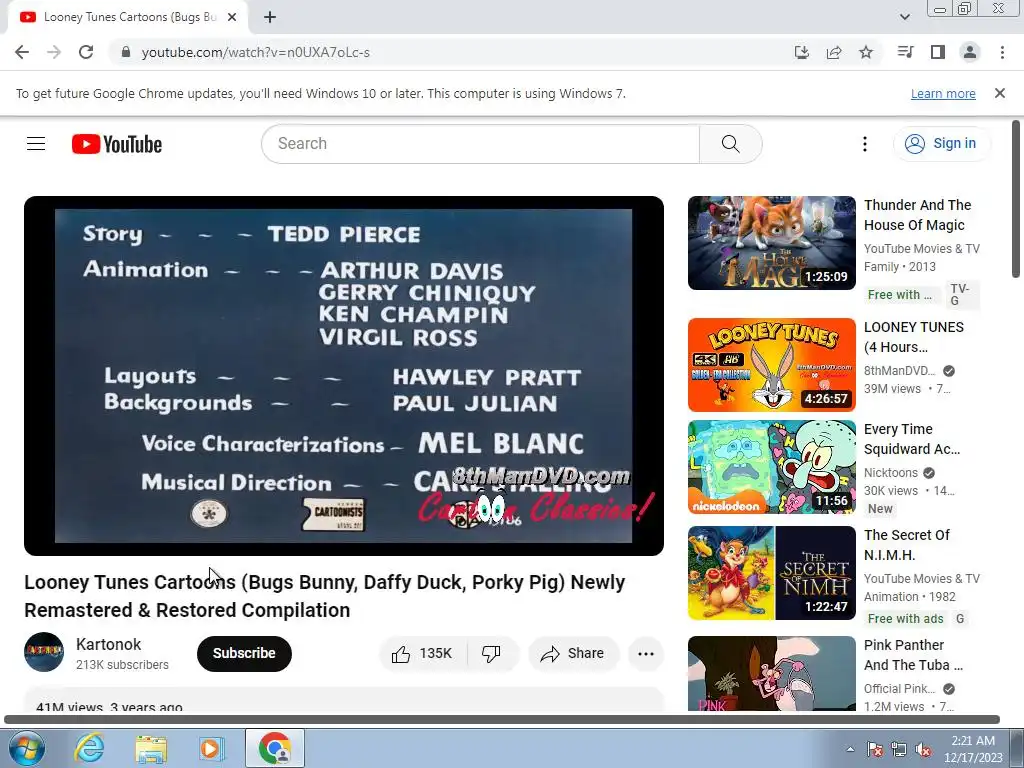
Task: Open the Kartonok channel name link
Action: point(108,644)
